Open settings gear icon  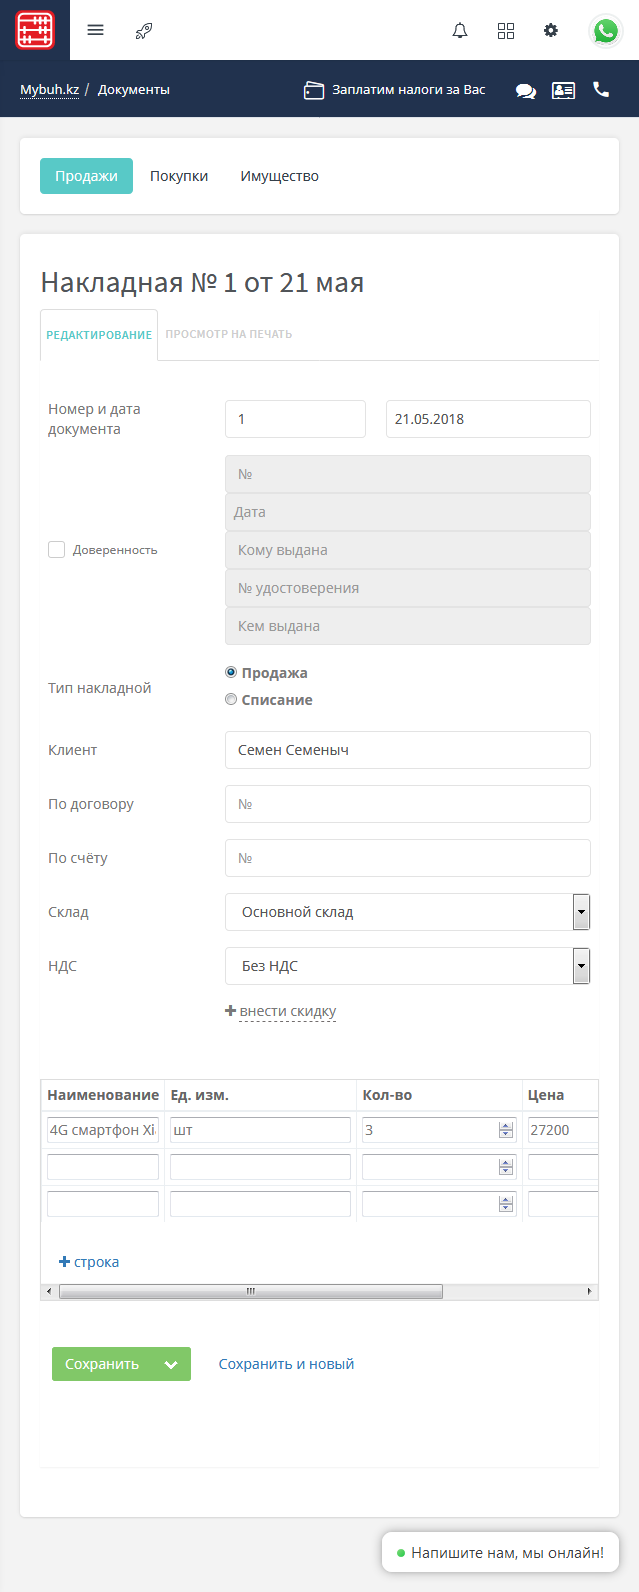[x=551, y=30]
